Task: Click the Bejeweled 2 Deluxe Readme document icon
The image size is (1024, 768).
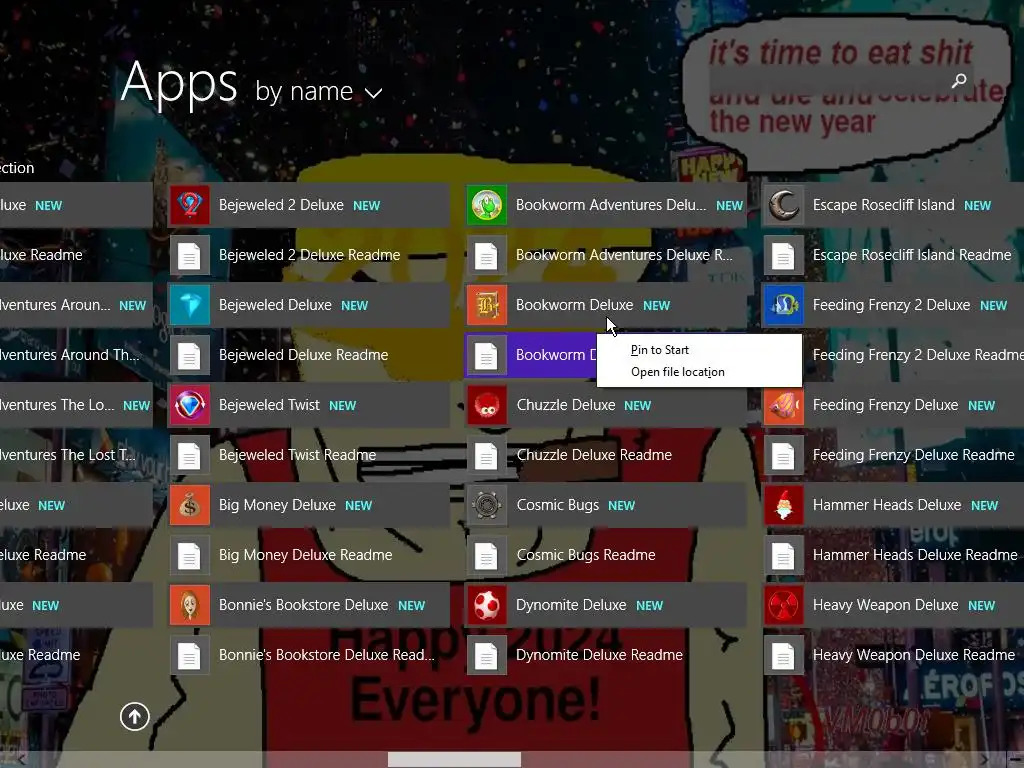Action: point(189,255)
